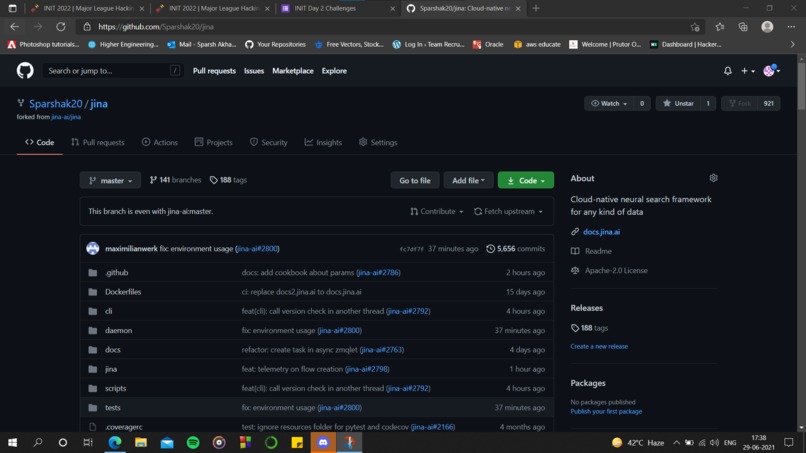Image resolution: width=806 pixels, height=453 pixels.
Task: Open the jina-ai/jina forked-from link
Action: click(x=66, y=117)
